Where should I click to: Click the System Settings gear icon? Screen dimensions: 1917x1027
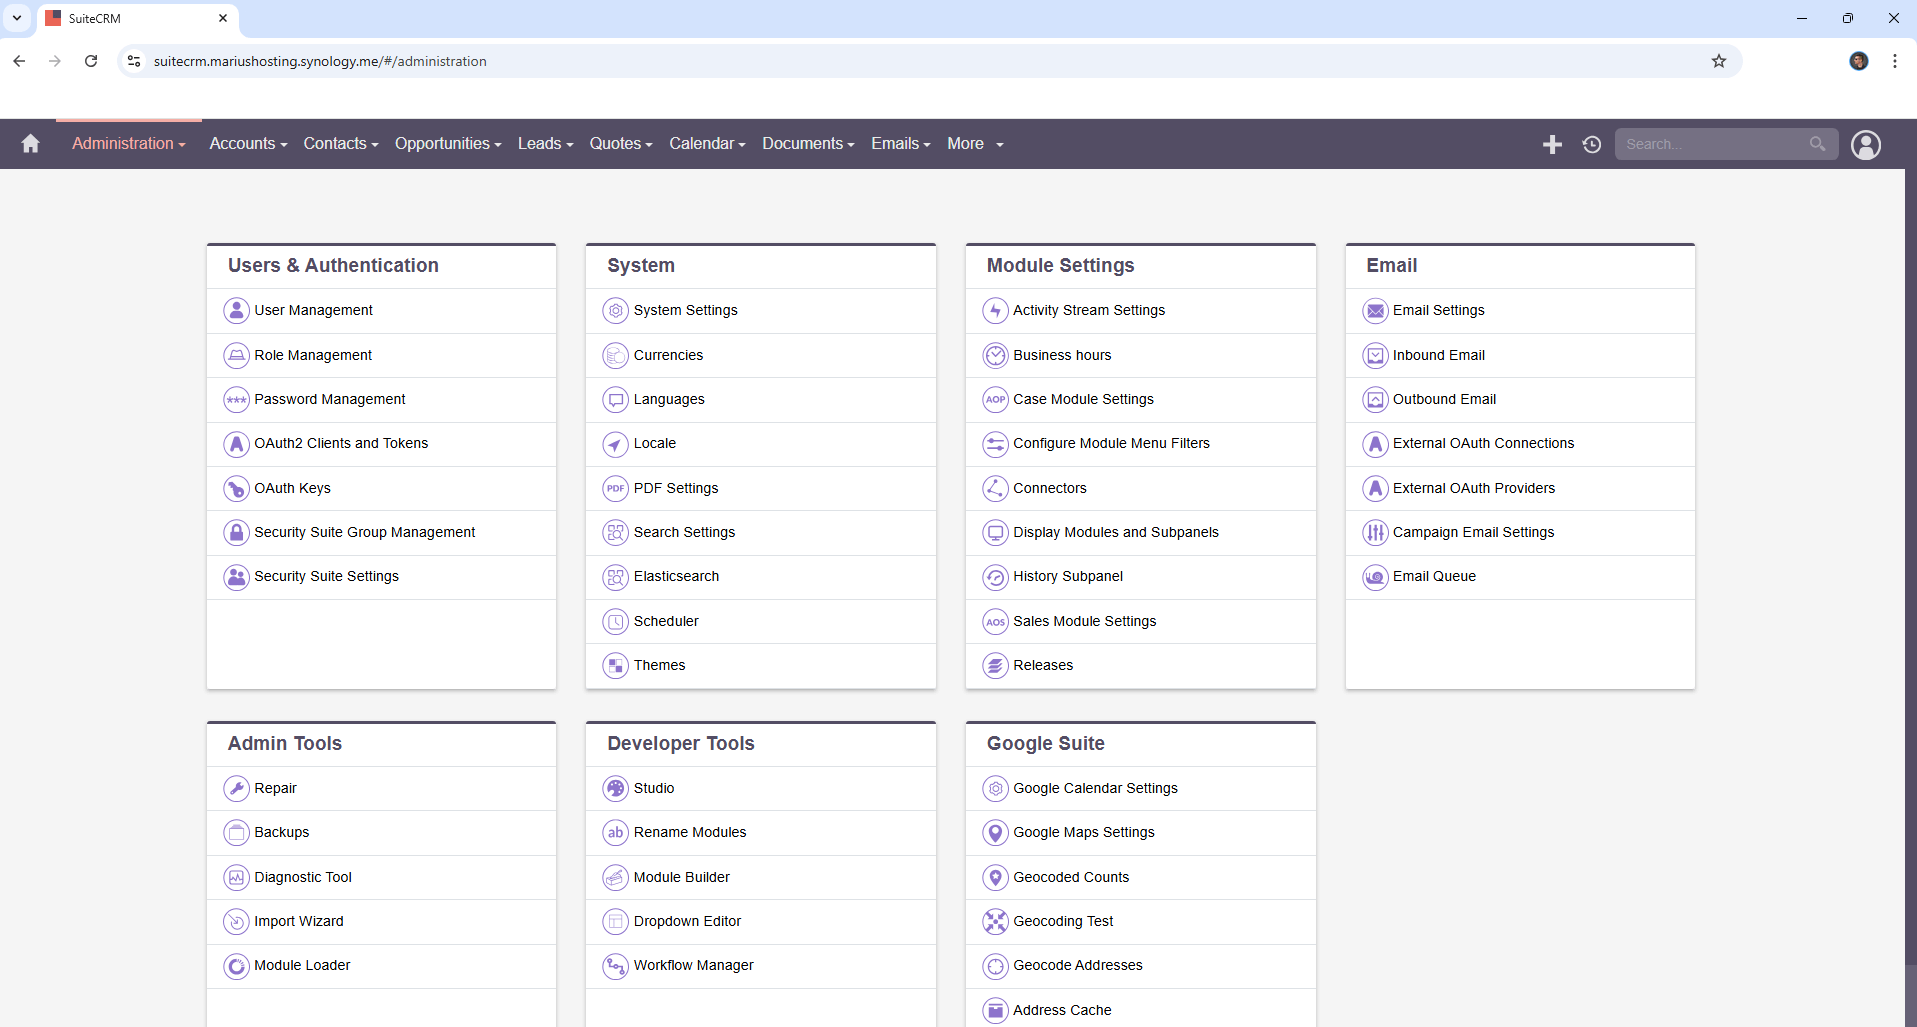pyautogui.click(x=616, y=311)
